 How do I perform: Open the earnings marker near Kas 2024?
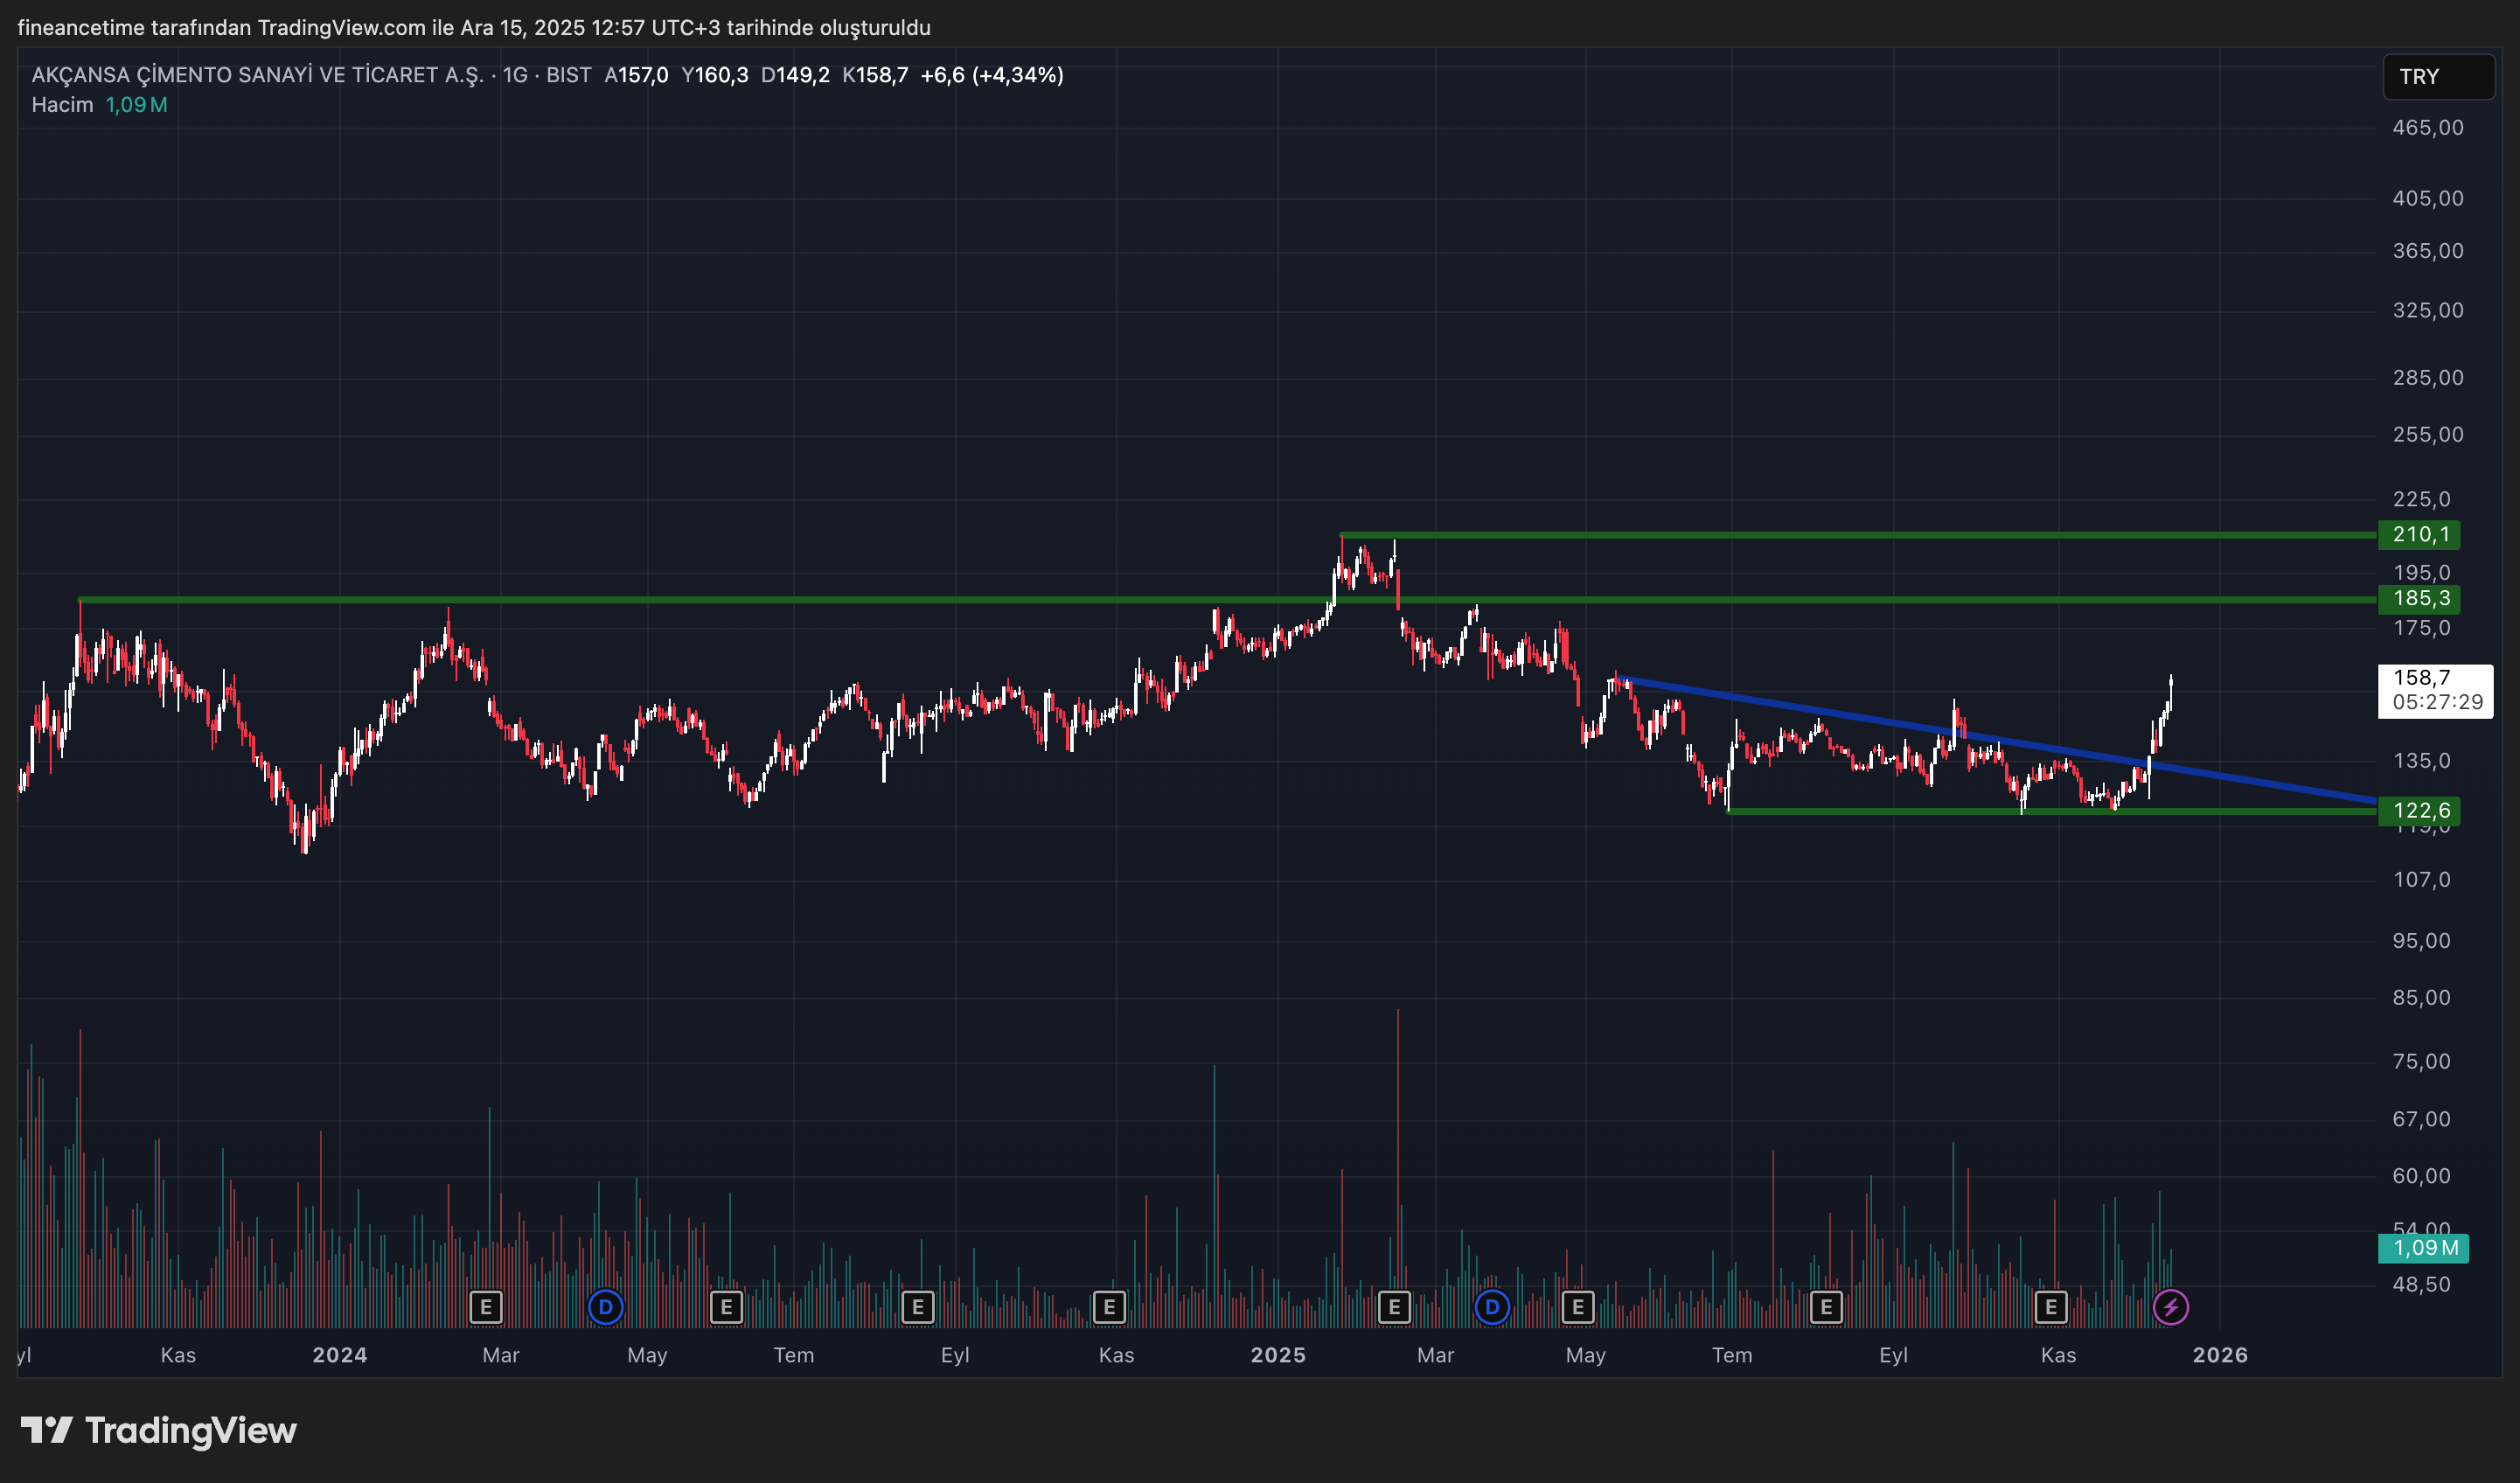(x=1109, y=1306)
